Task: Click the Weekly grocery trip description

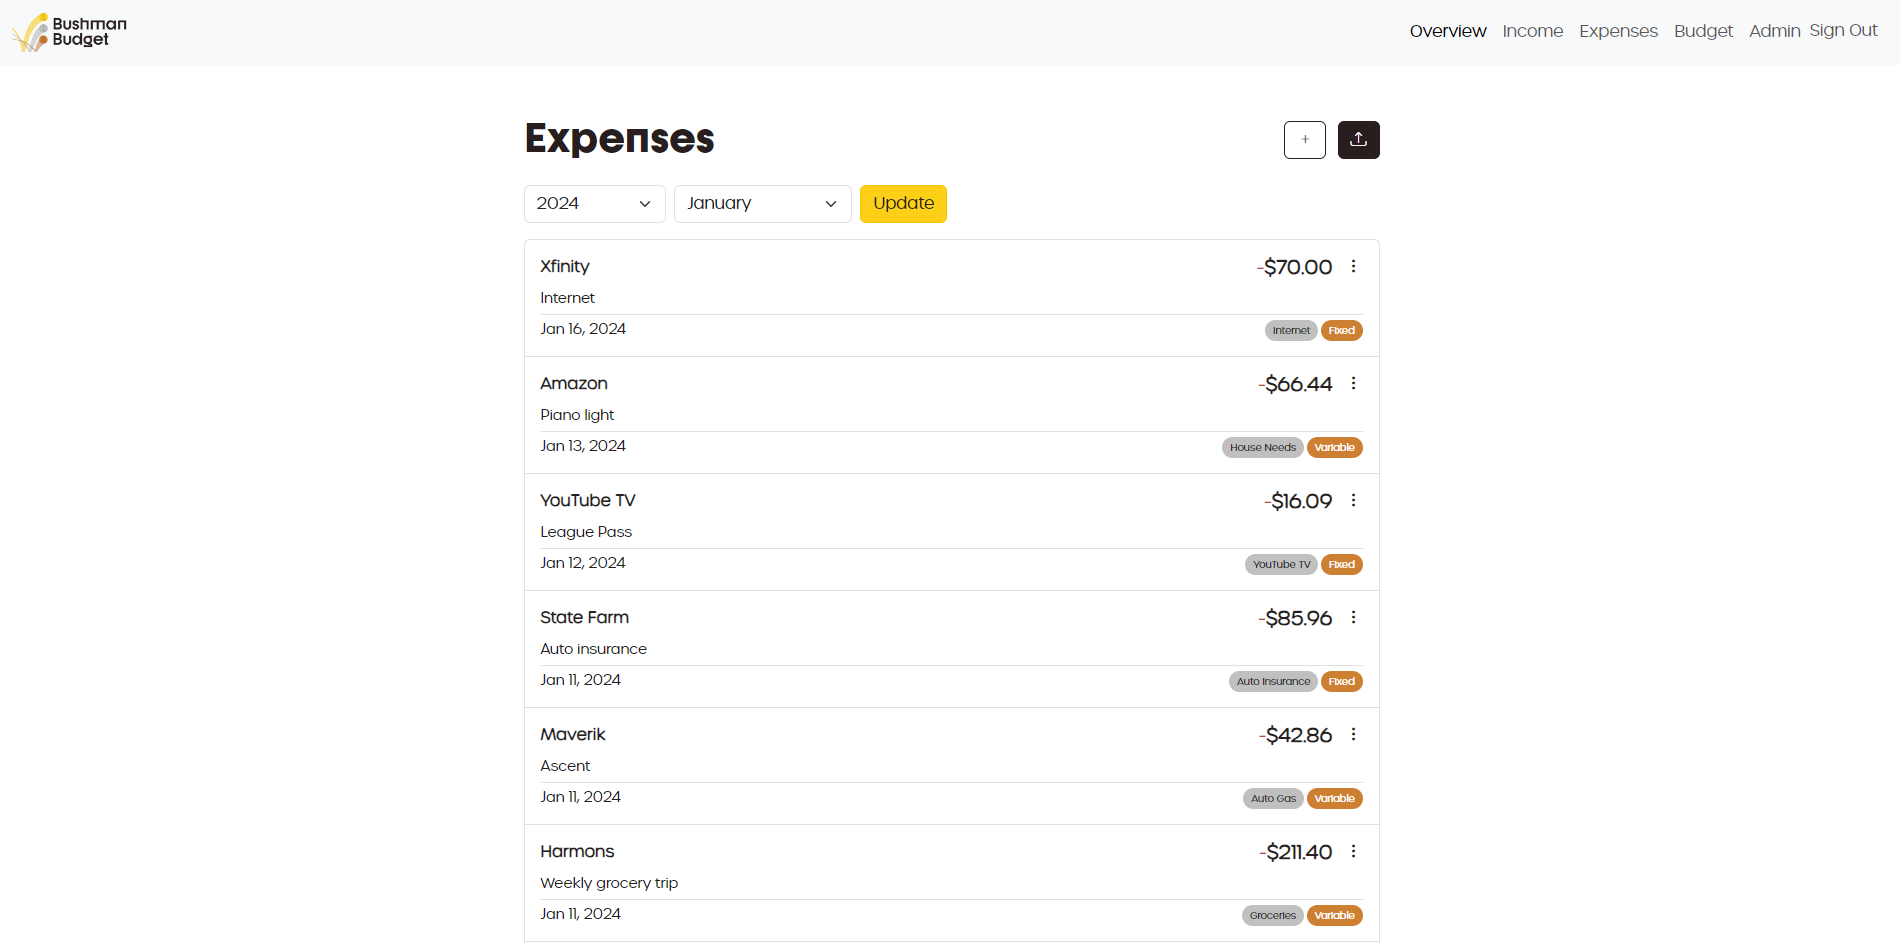Action: [x=609, y=883]
